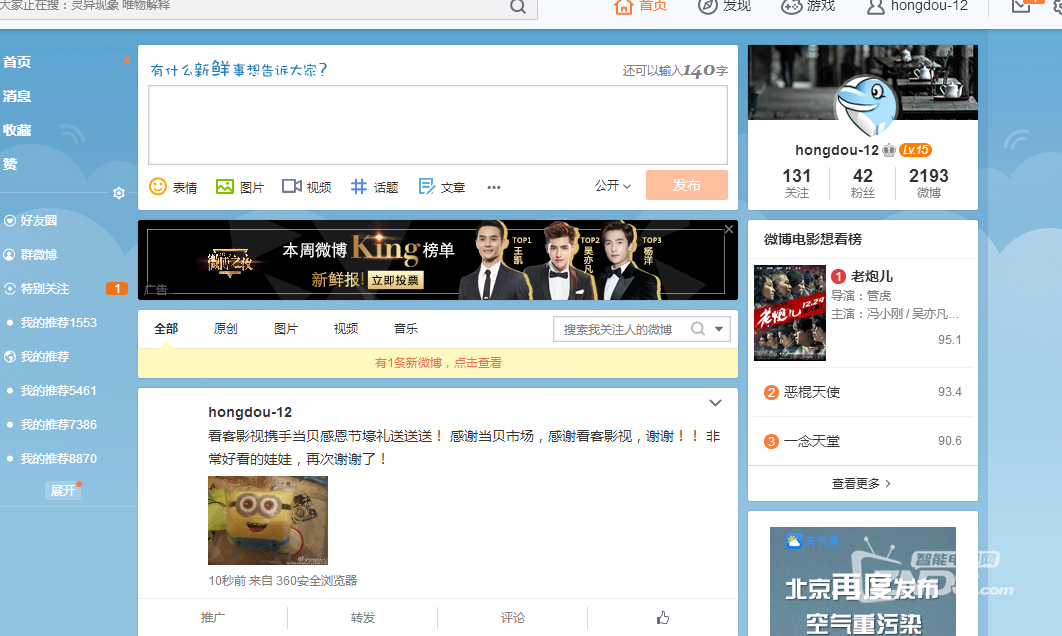Viewport: 1062px width, 636px height.
Task: Click the Lv.15 level badge
Action: [x=916, y=150]
